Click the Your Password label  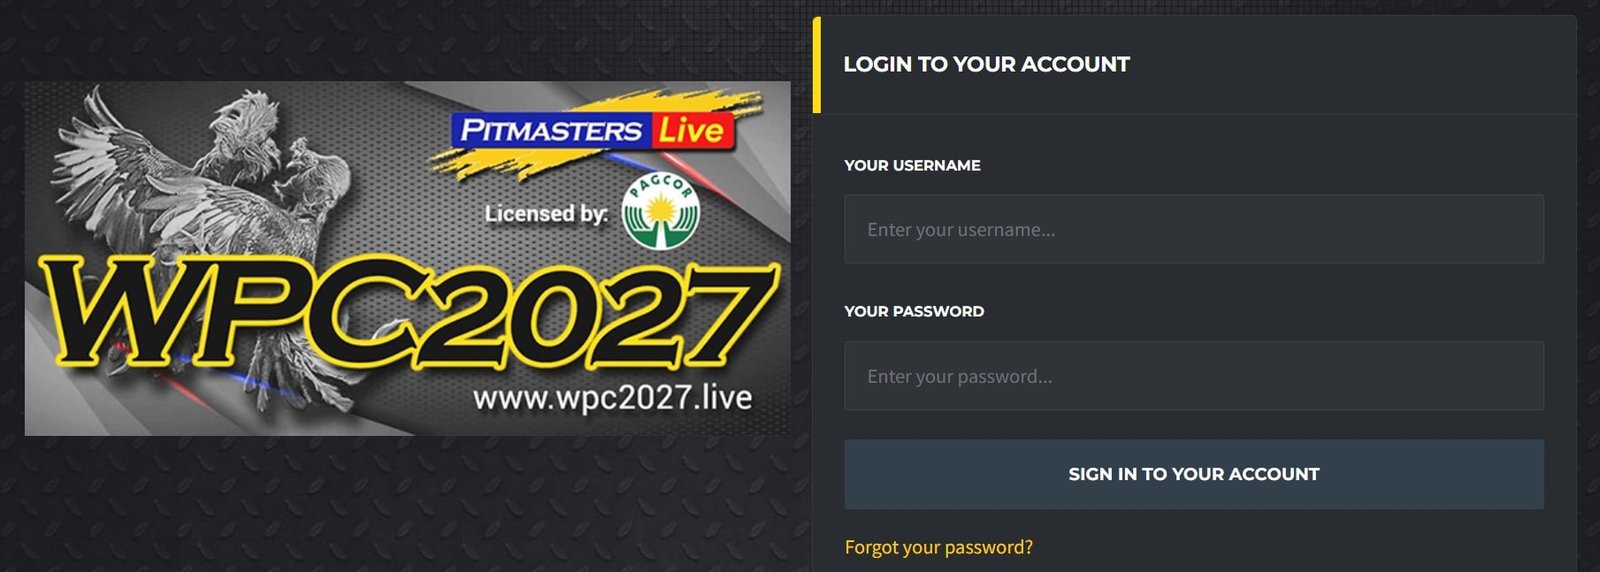tap(914, 311)
